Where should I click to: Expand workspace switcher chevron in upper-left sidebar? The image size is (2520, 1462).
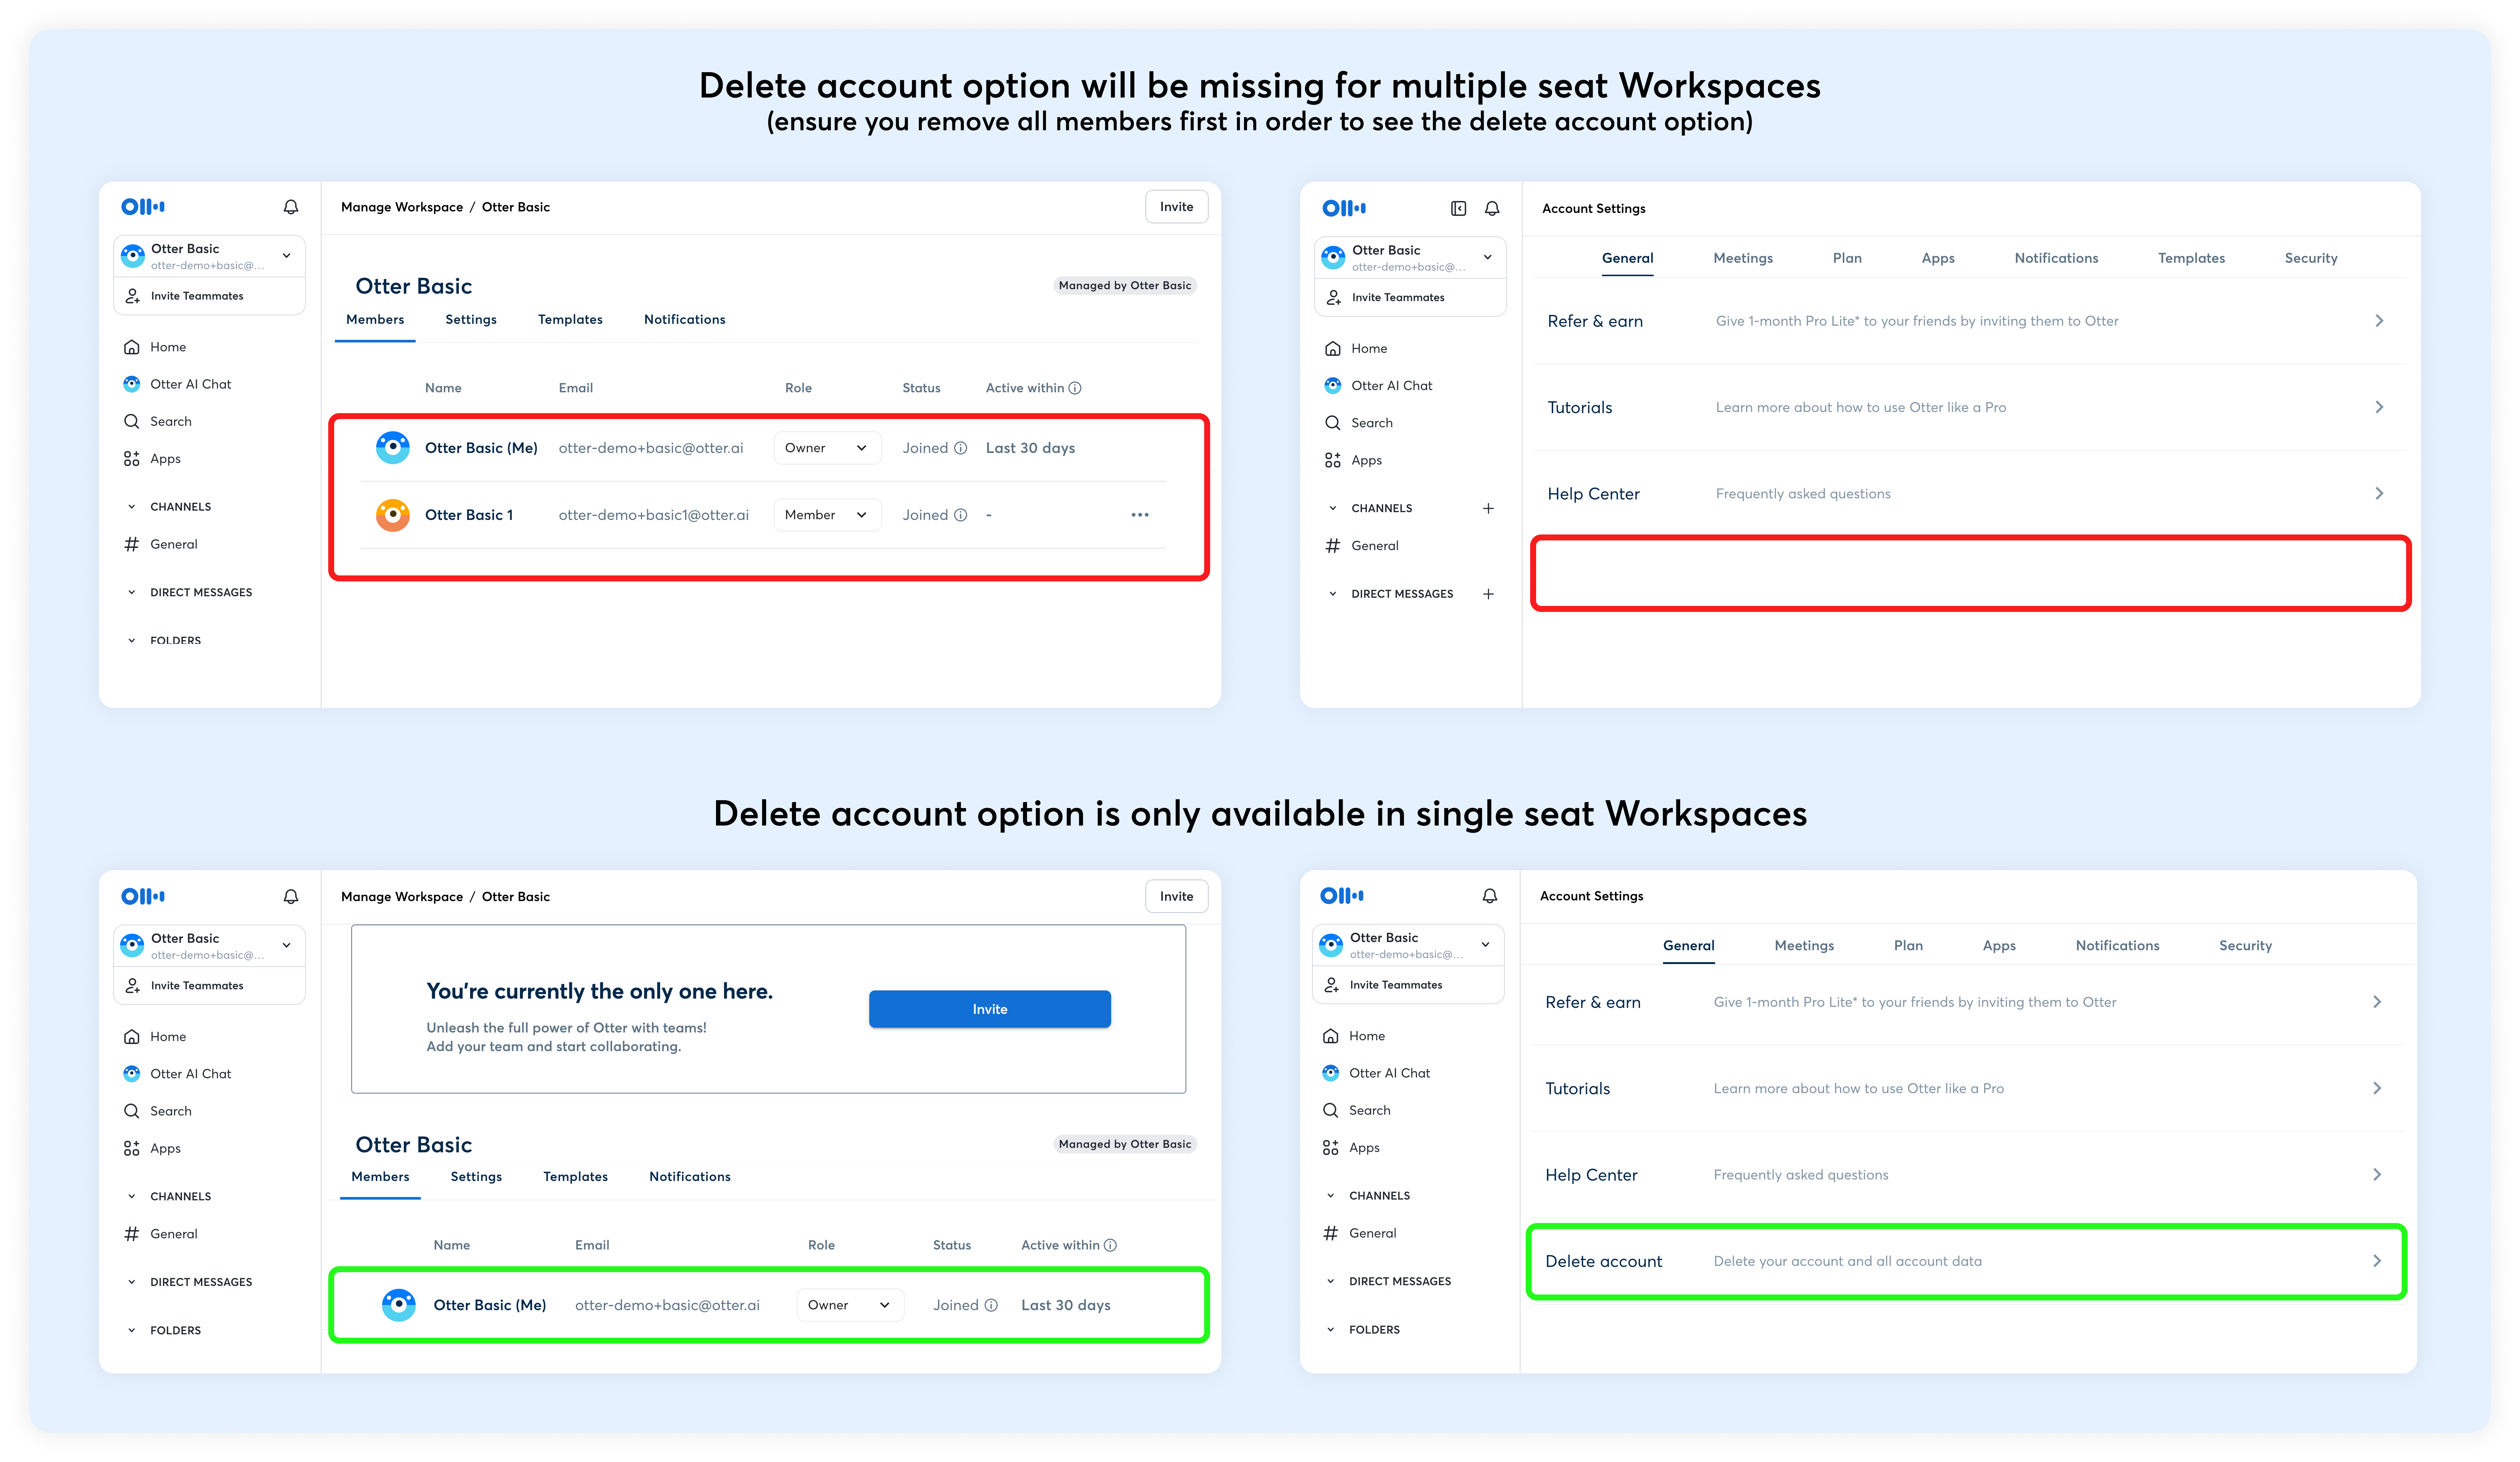point(287,256)
